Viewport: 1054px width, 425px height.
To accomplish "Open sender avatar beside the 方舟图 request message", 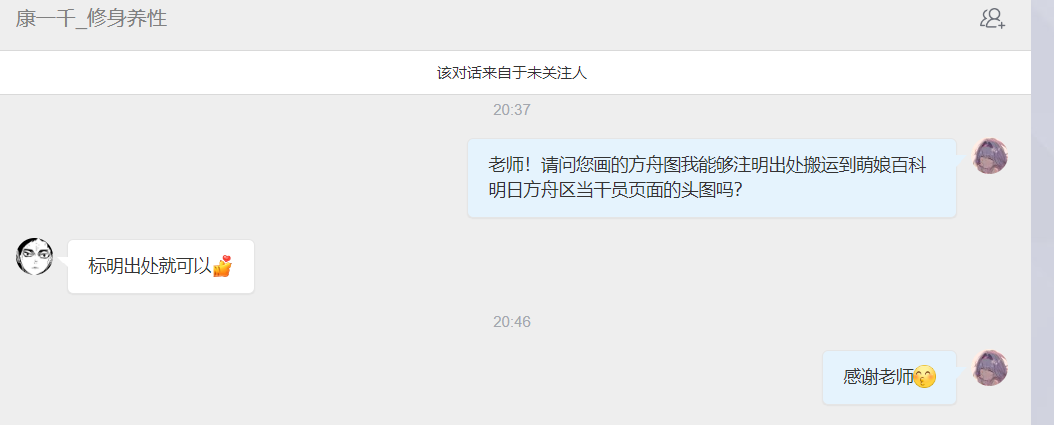I will point(990,157).
